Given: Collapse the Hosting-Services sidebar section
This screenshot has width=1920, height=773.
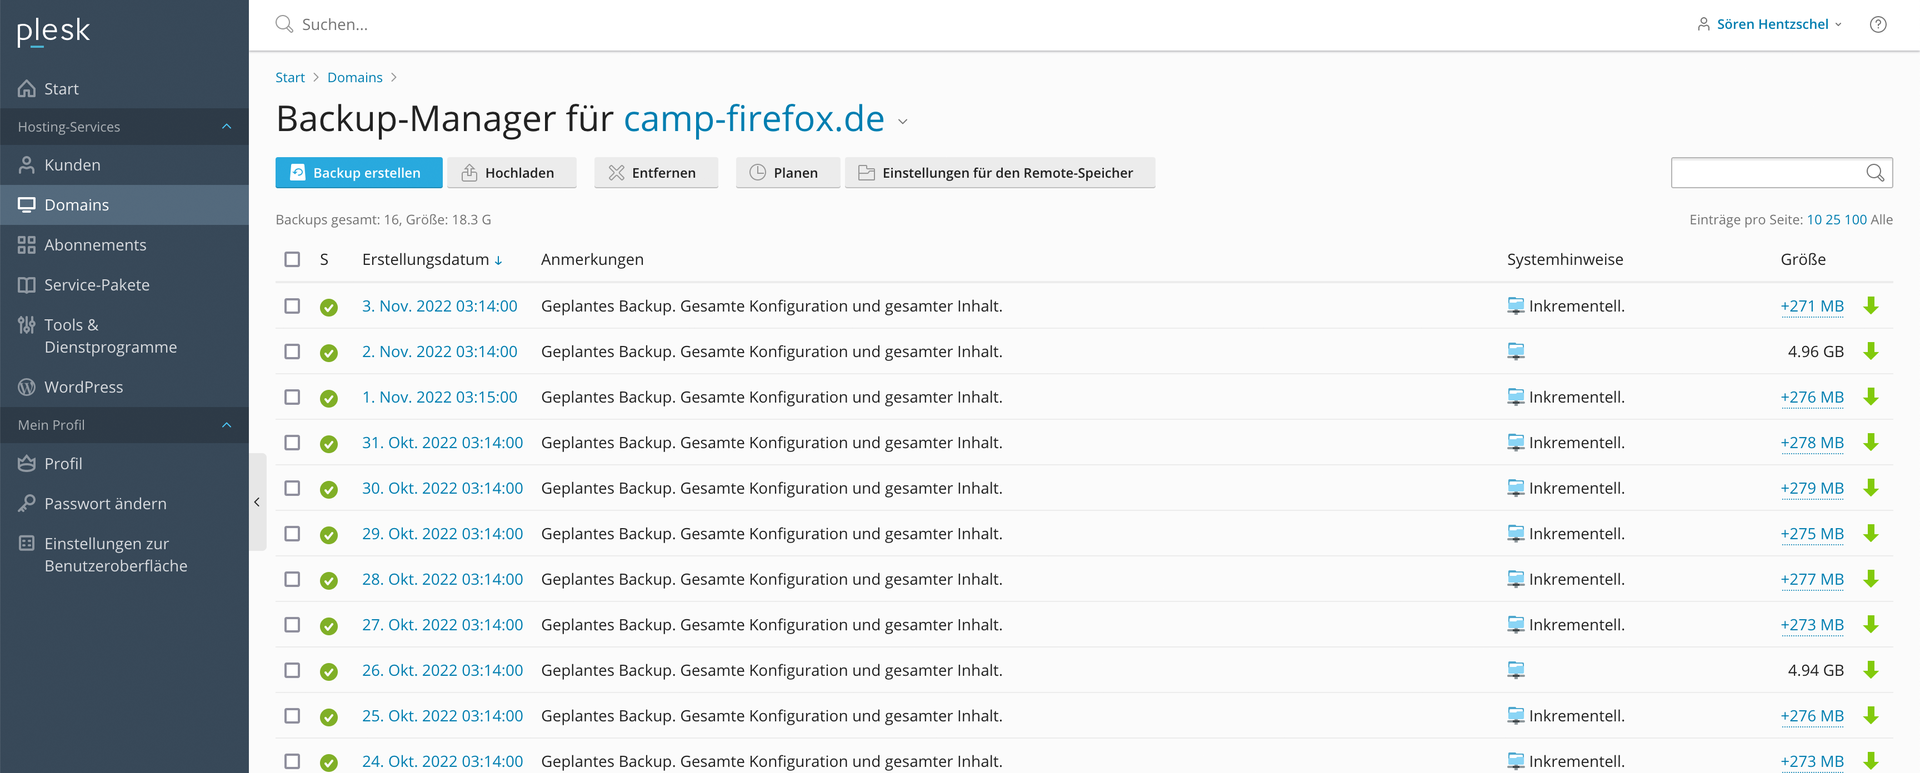Looking at the screenshot, I should [x=226, y=127].
